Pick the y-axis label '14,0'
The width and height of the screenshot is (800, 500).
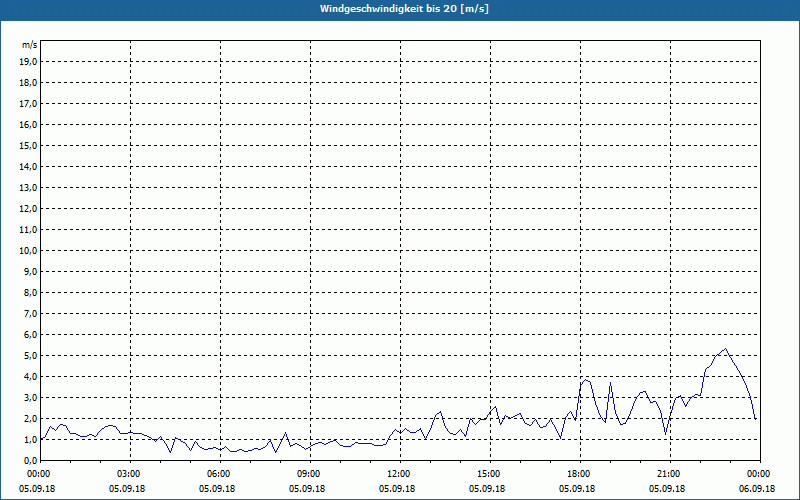click(28, 166)
